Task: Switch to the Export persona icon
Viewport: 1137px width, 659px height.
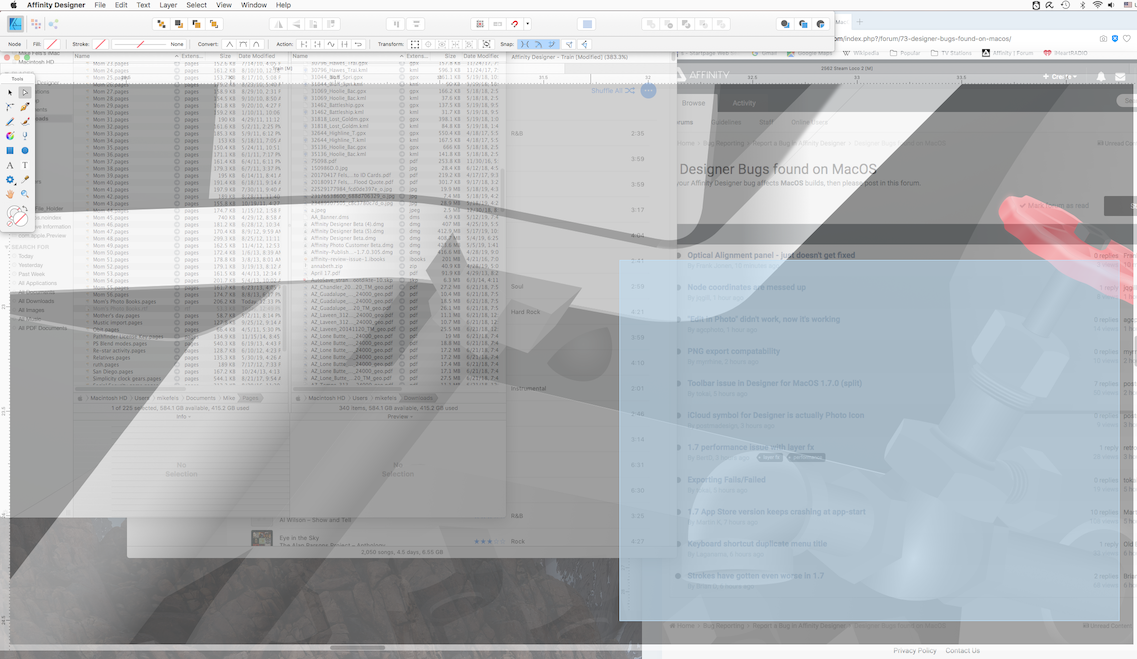Action: pyautogui.click(x=53, y=24)
